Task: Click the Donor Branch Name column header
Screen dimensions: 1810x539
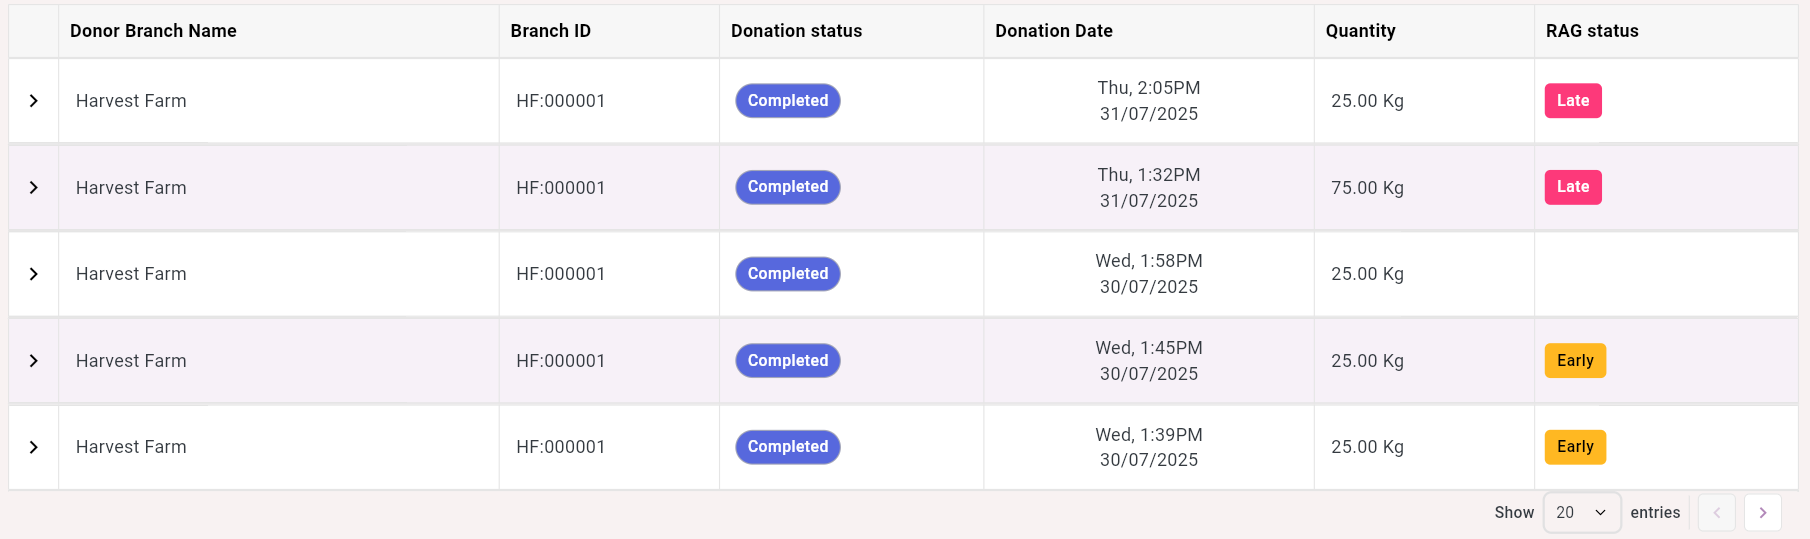Action: point(153,31)
